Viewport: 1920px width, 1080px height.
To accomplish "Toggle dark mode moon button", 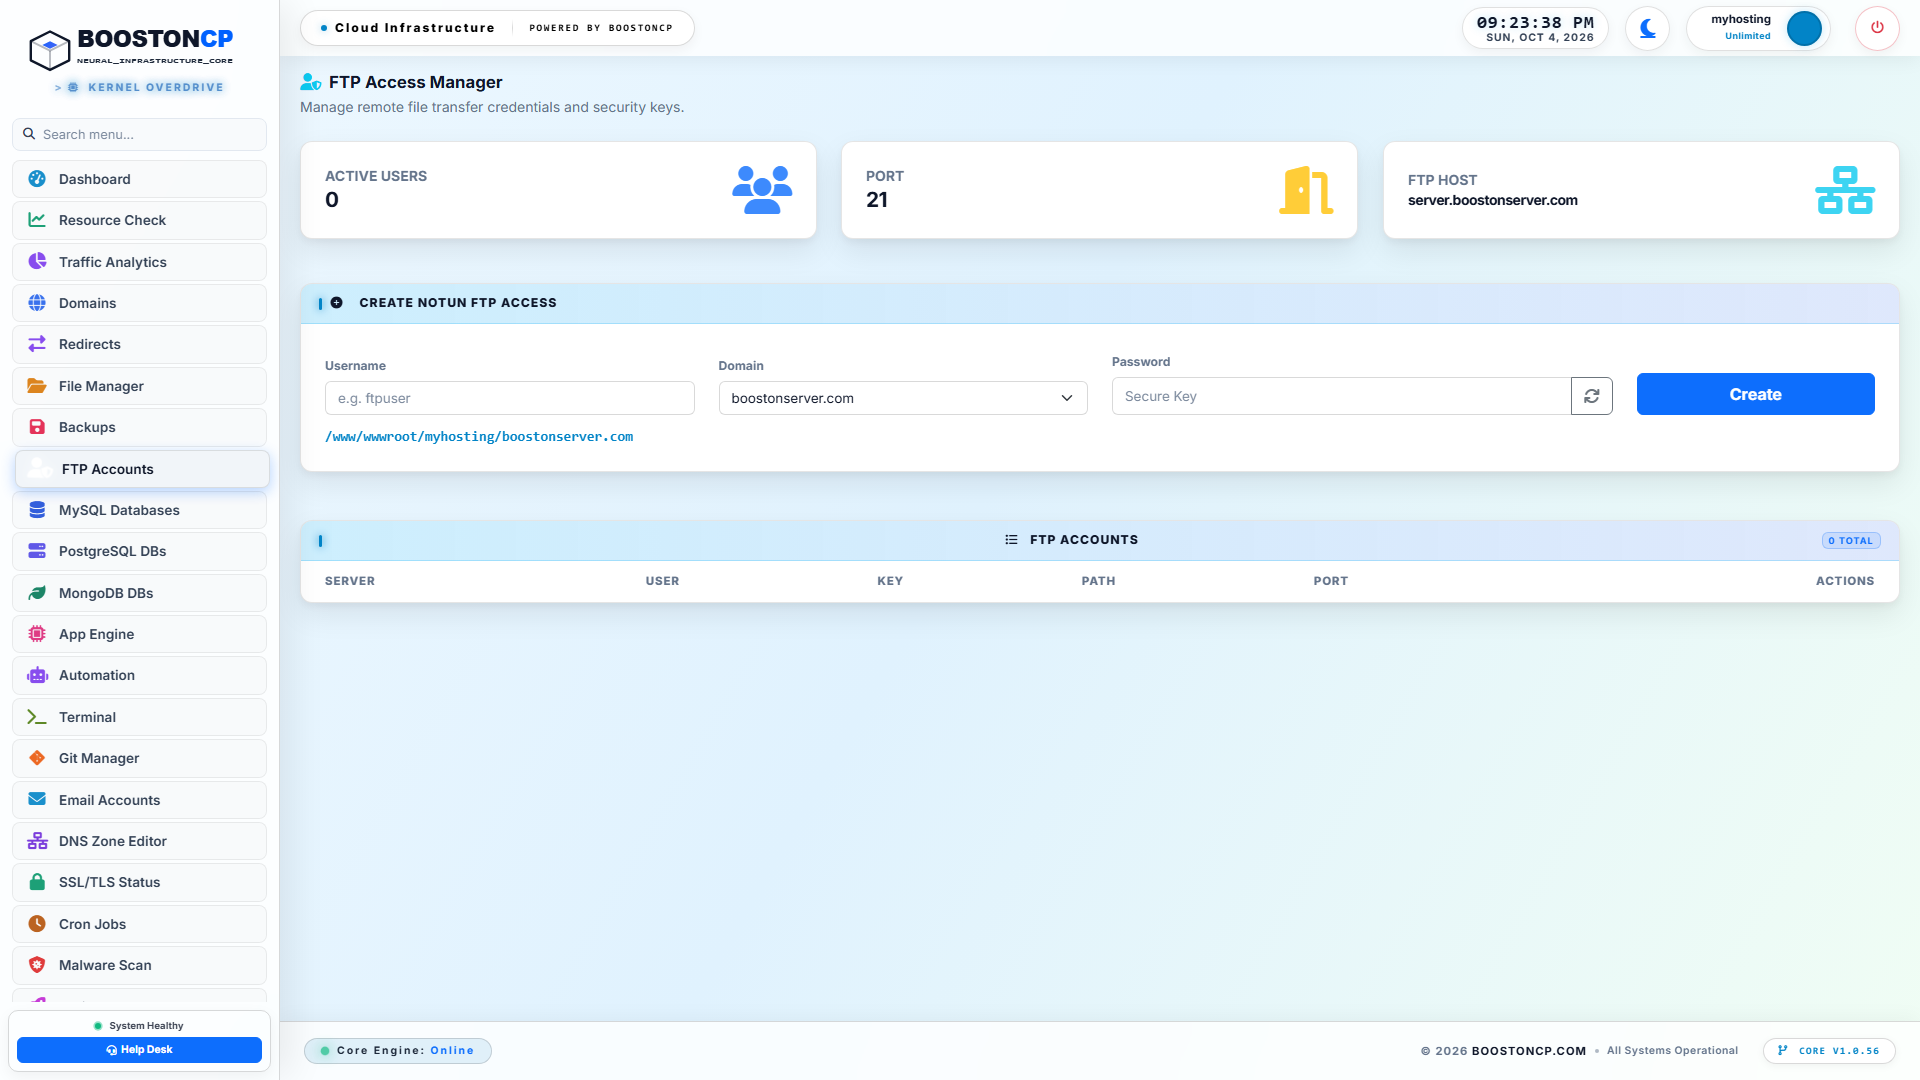I will [1647, 28].
